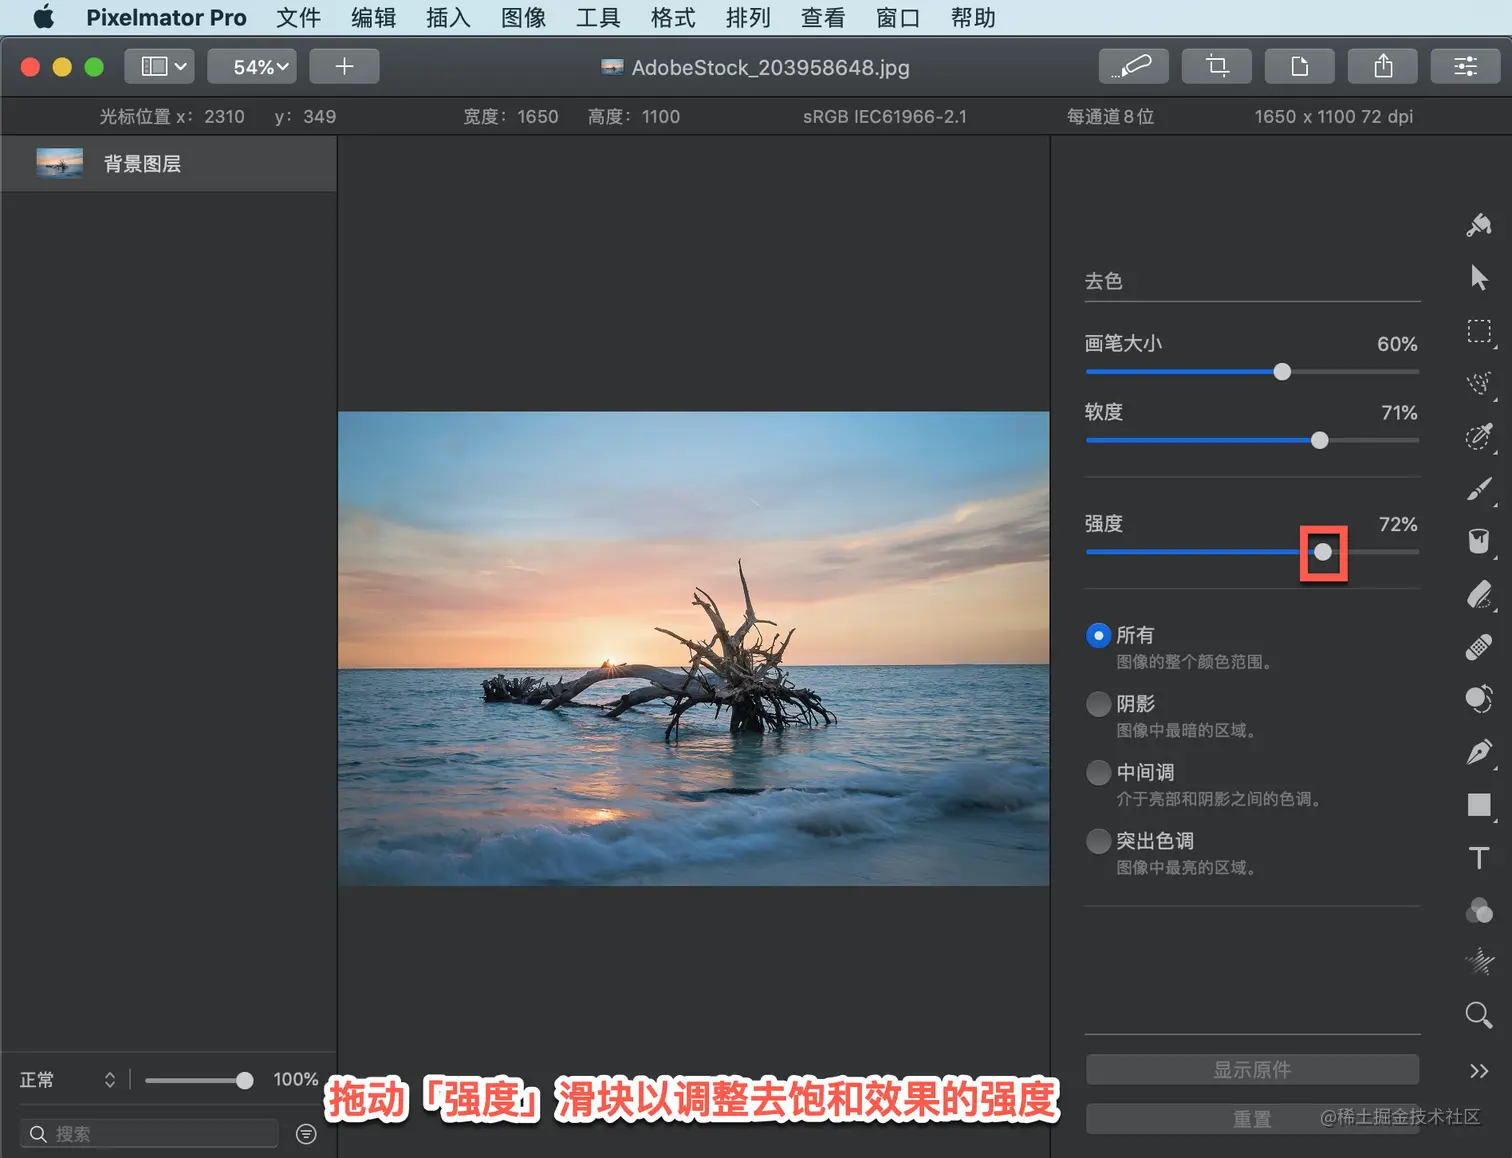
Task: Click the Share toolbar button
Action: coord(1382,66)
